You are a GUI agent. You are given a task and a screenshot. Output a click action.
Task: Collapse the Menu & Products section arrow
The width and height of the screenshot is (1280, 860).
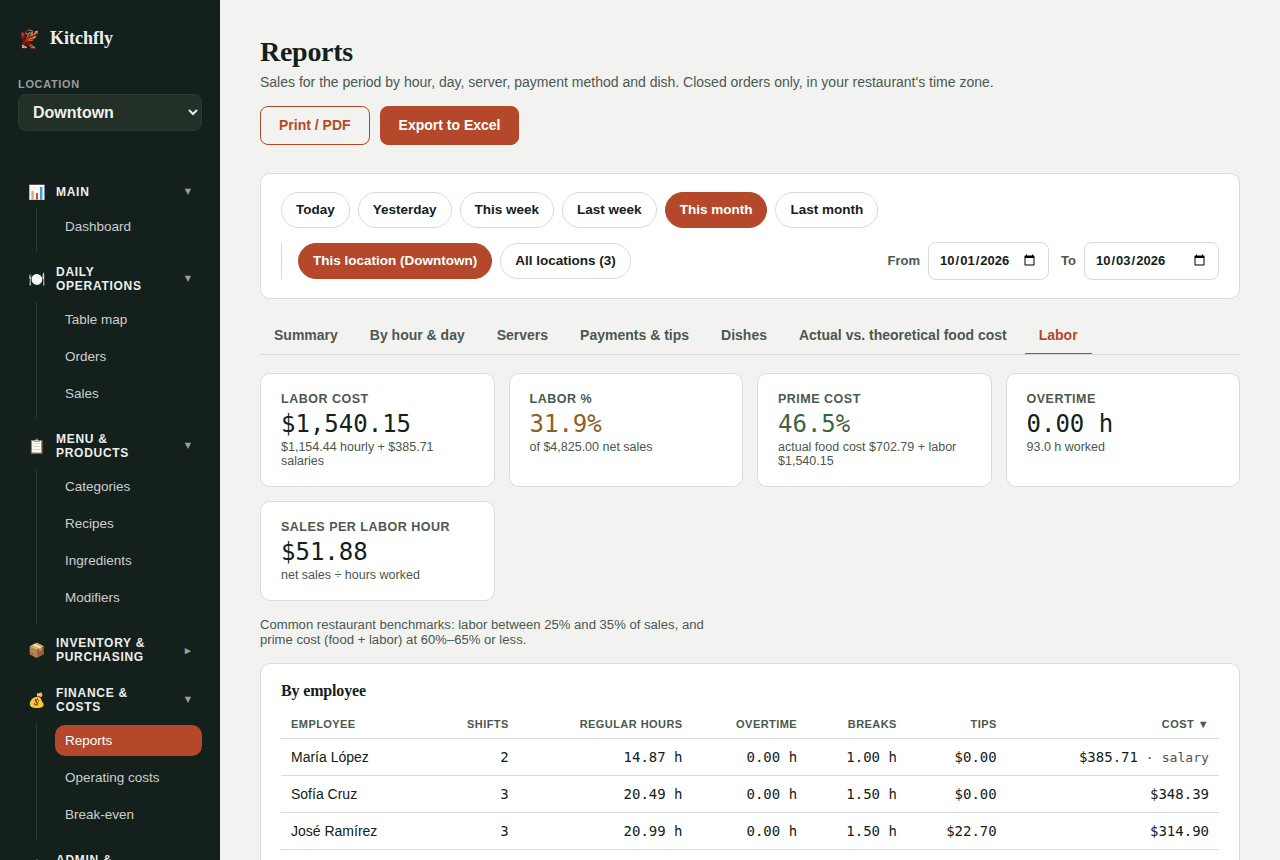point(188,446)
